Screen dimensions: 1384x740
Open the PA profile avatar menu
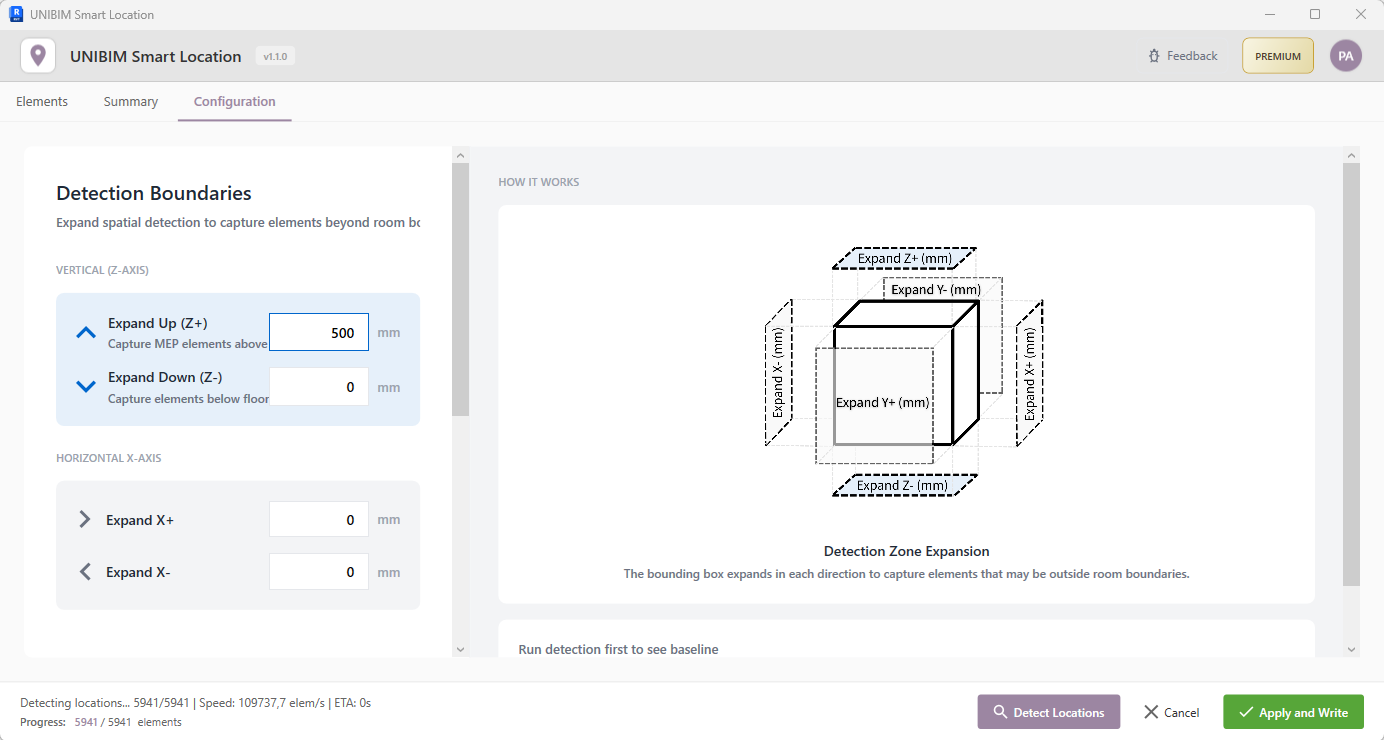click(1345, 55)
